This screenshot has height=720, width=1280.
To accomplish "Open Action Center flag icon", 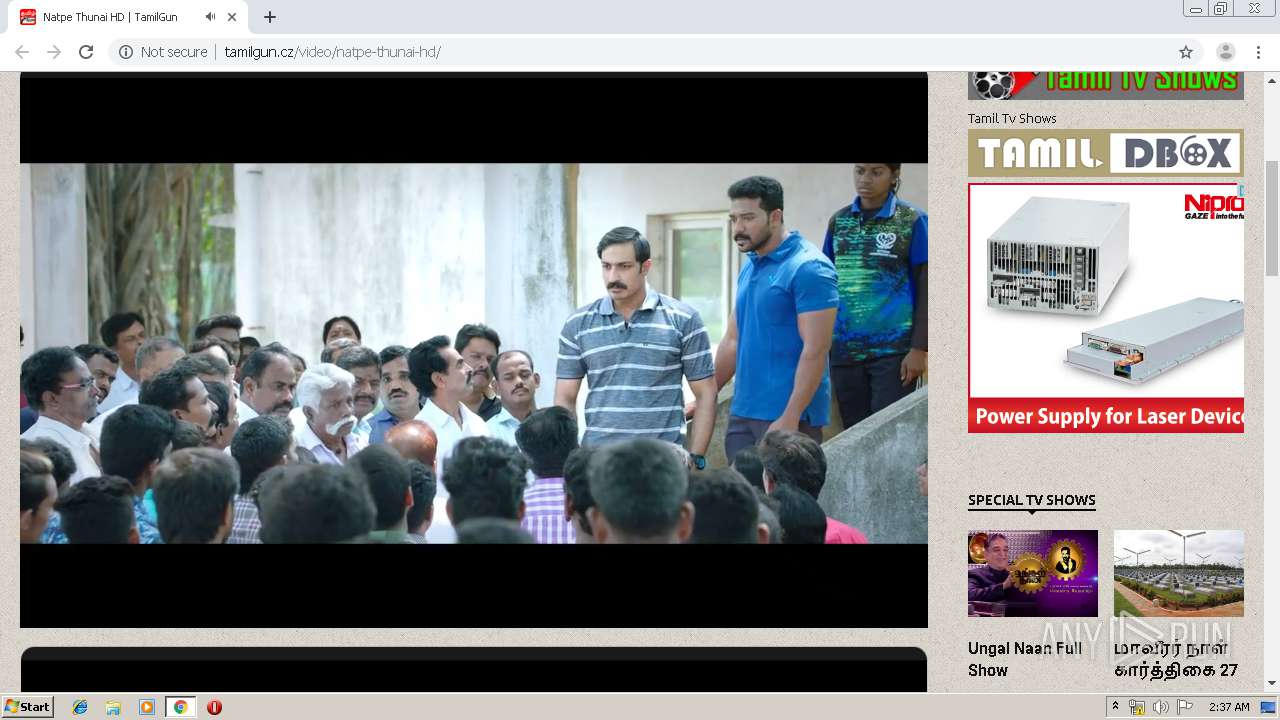I will 1184,707.
